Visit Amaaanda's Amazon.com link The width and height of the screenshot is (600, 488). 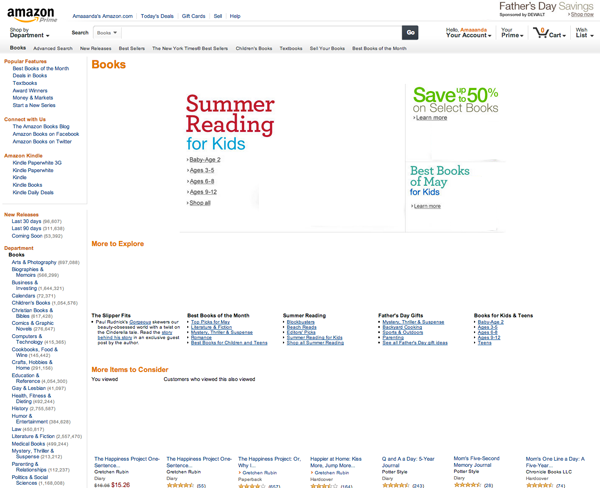pyautogui.click(x=103, y=16)
